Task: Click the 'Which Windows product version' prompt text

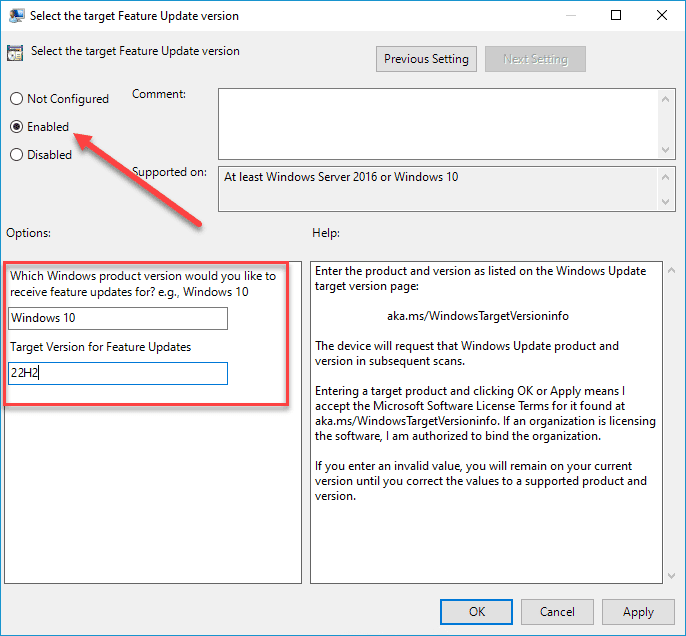Action: (x=143, y=284)
